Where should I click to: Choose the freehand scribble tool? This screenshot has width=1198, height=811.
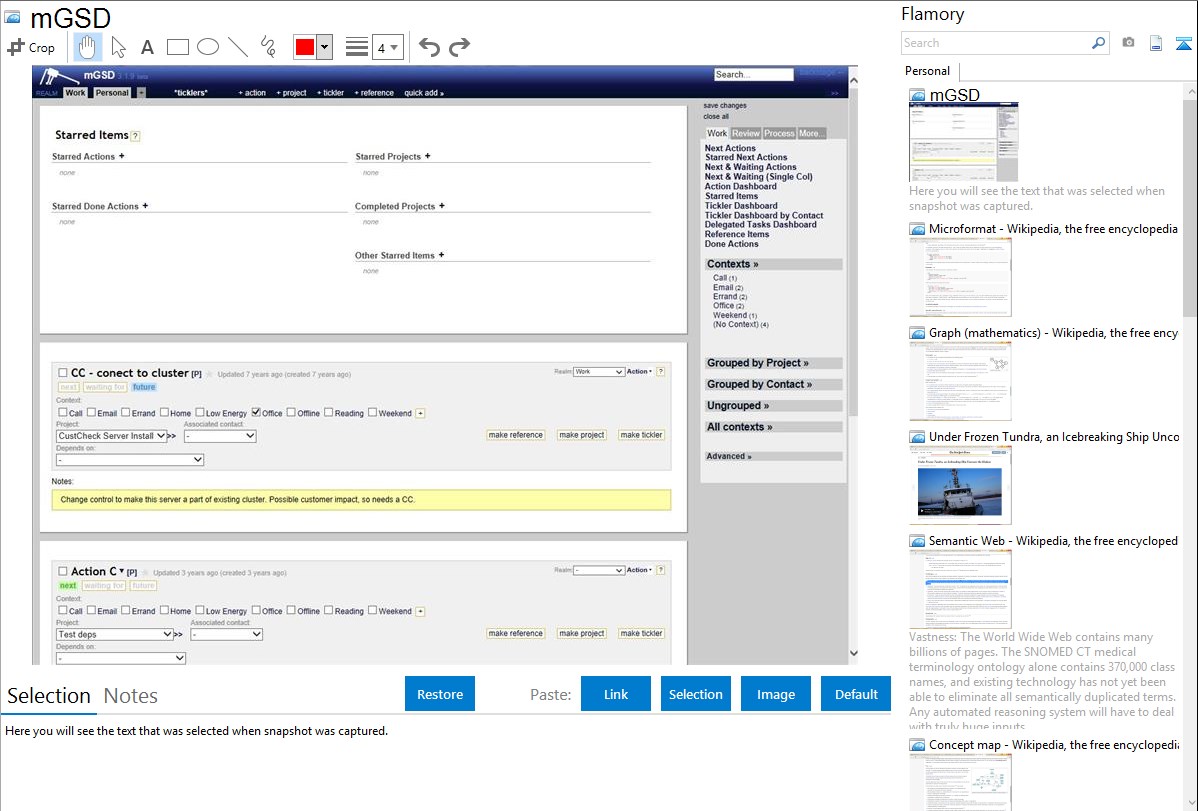tap(267, 47)
